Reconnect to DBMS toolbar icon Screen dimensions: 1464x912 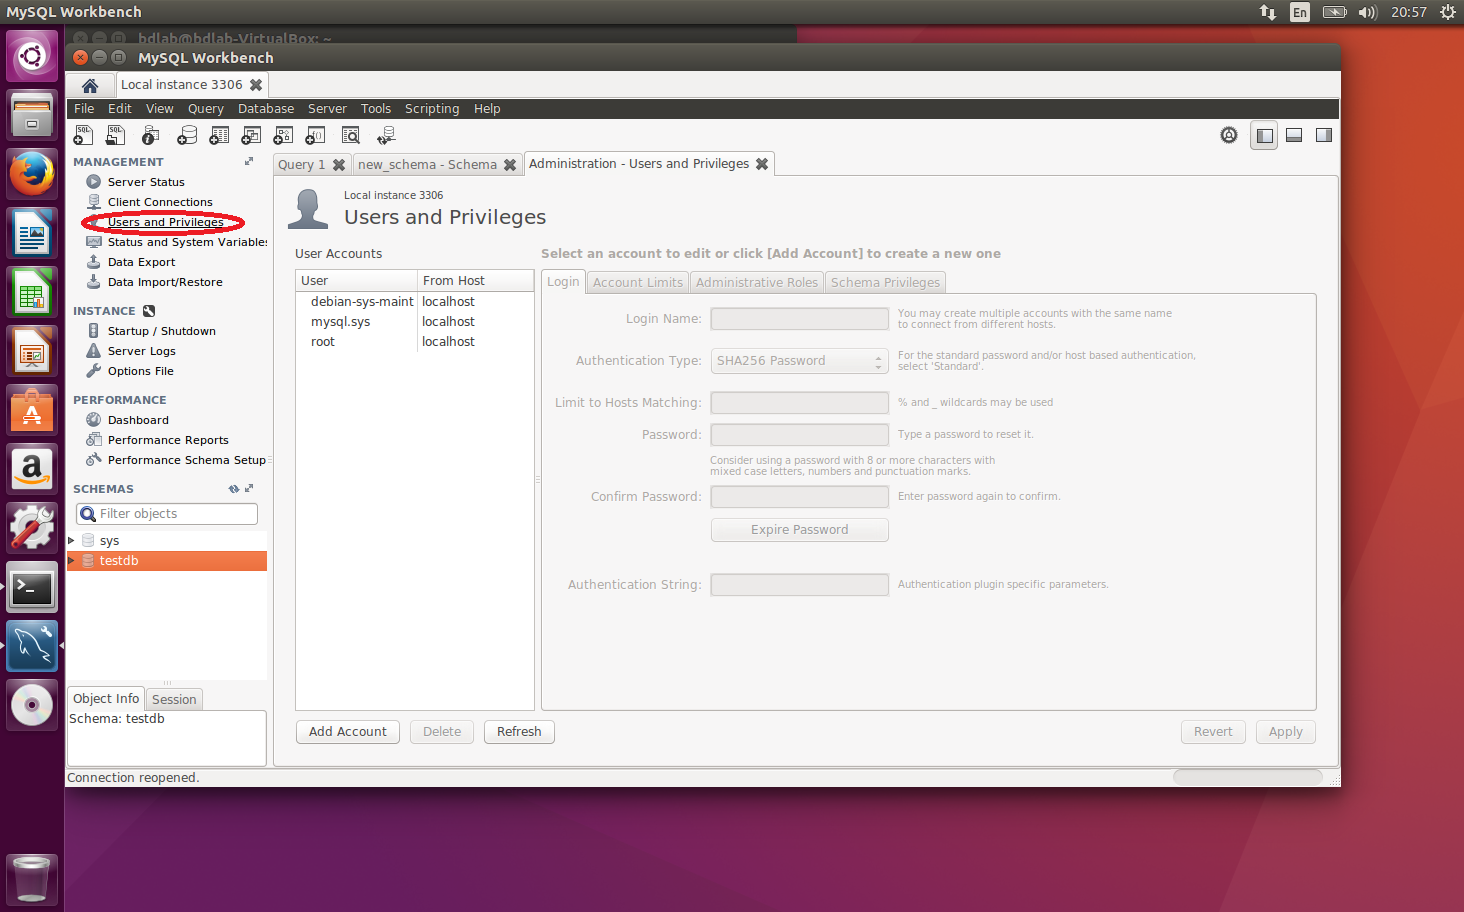click(386, 135)
